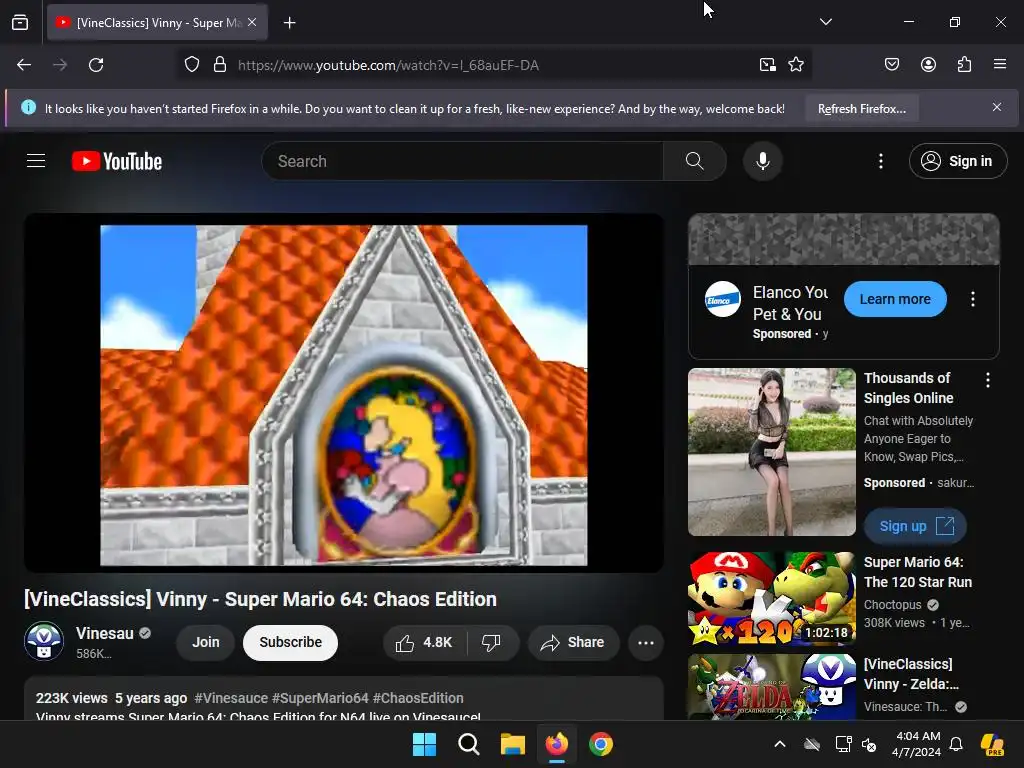Open Firefox account icon

tap(928, 65)
